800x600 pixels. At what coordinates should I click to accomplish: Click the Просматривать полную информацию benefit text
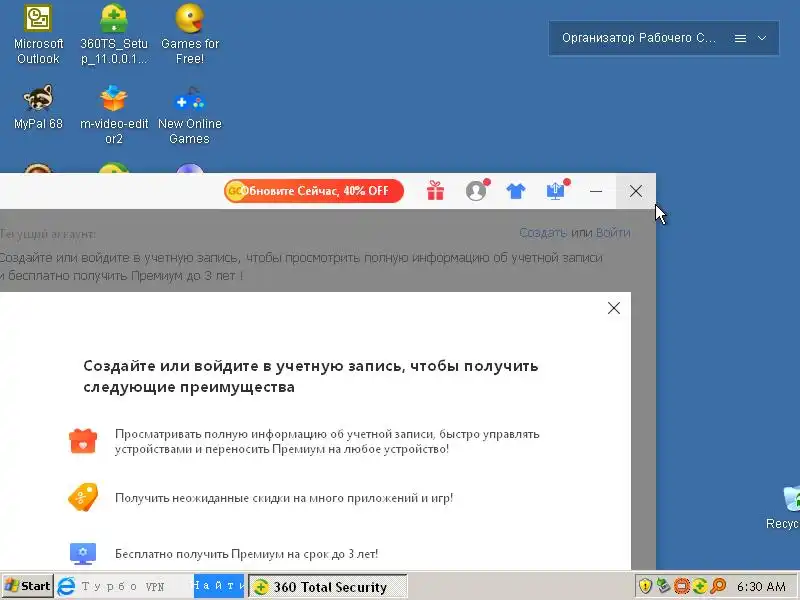(x=327, y=441)
